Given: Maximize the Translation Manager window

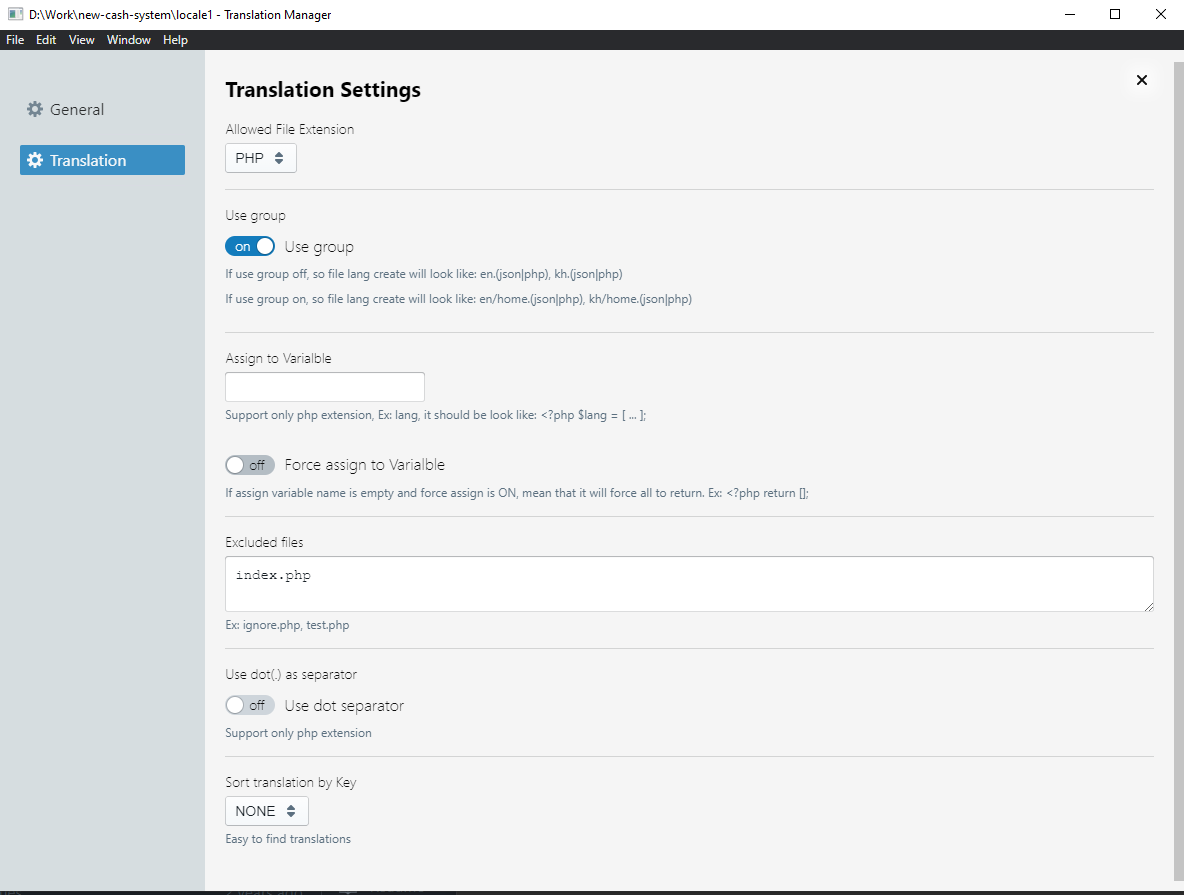Looking at the screenshot, I should (x=1115, y=15).
